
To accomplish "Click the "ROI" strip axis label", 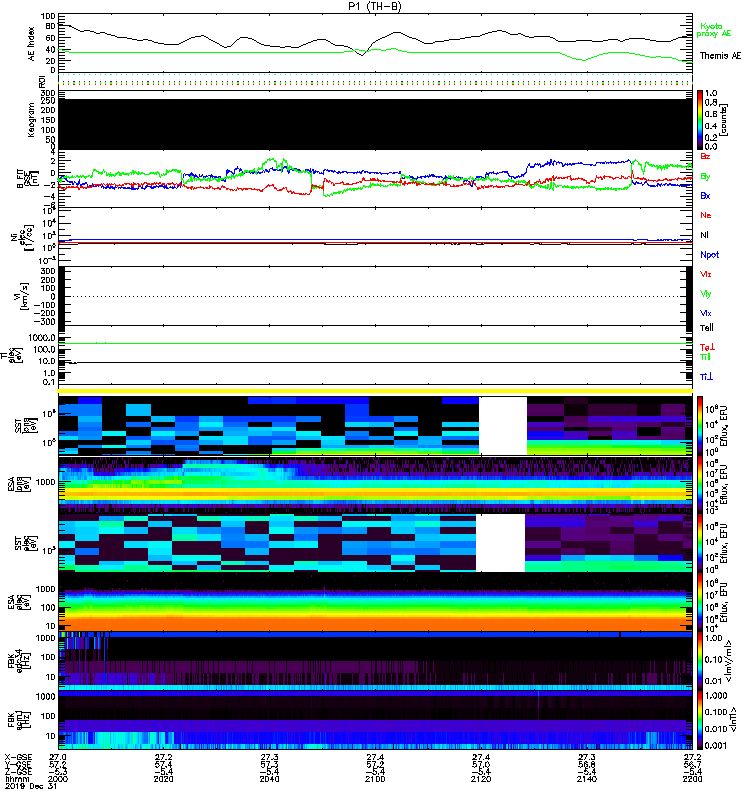I will coord(42,82).
